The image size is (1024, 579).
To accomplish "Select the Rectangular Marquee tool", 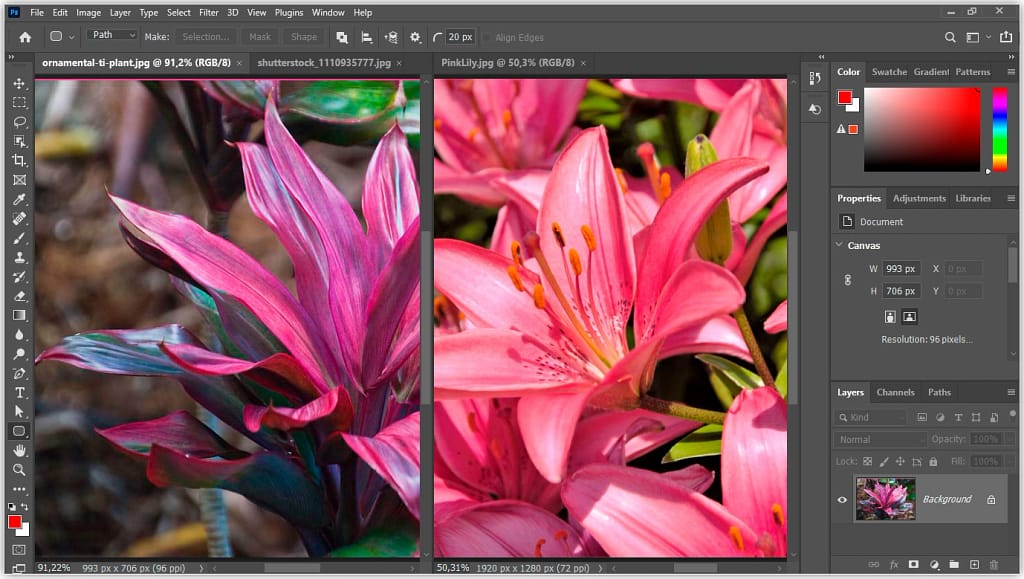I will click(19, 102).
